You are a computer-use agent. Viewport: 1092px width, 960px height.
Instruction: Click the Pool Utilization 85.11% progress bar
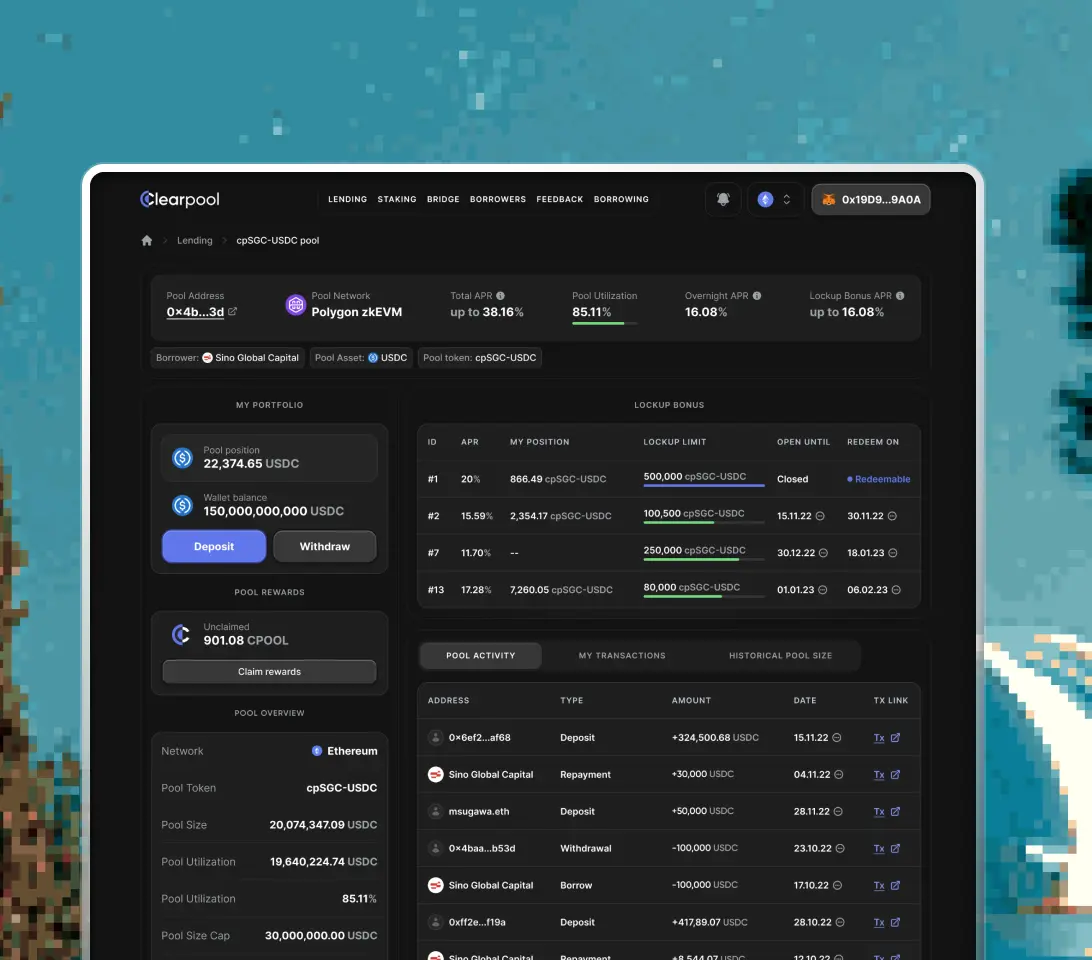(x=604, y=323)
